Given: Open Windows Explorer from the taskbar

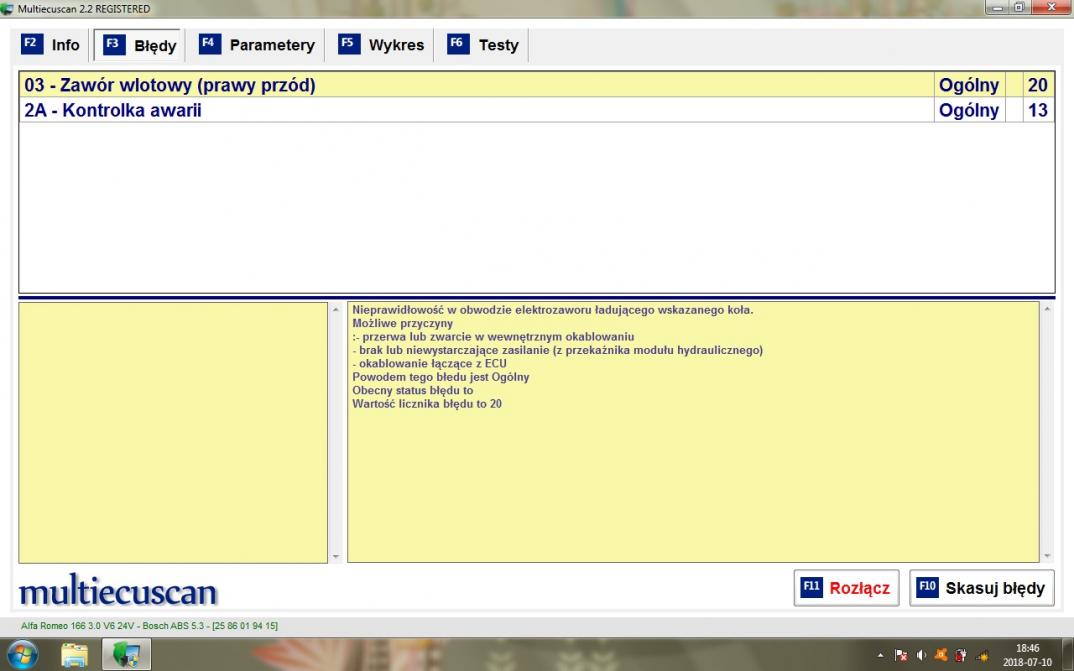Looking at the screenshot, I should tap(74, 655).
